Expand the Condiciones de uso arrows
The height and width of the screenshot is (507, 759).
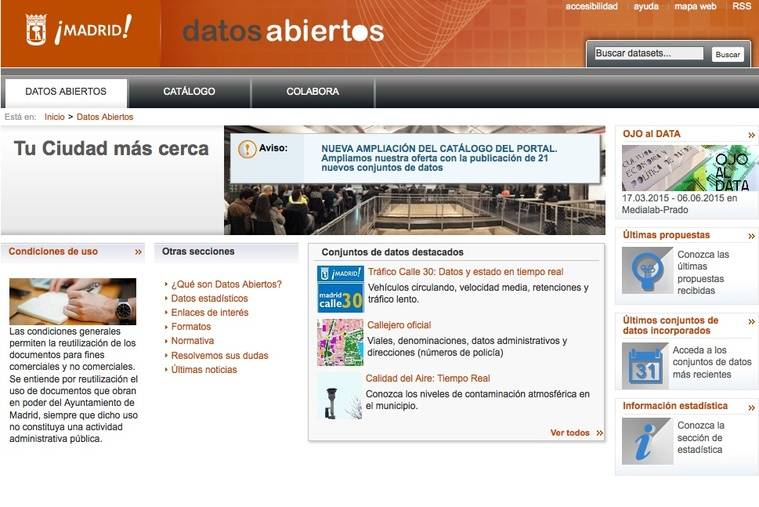pyautogui.click(x=138, y=252)
